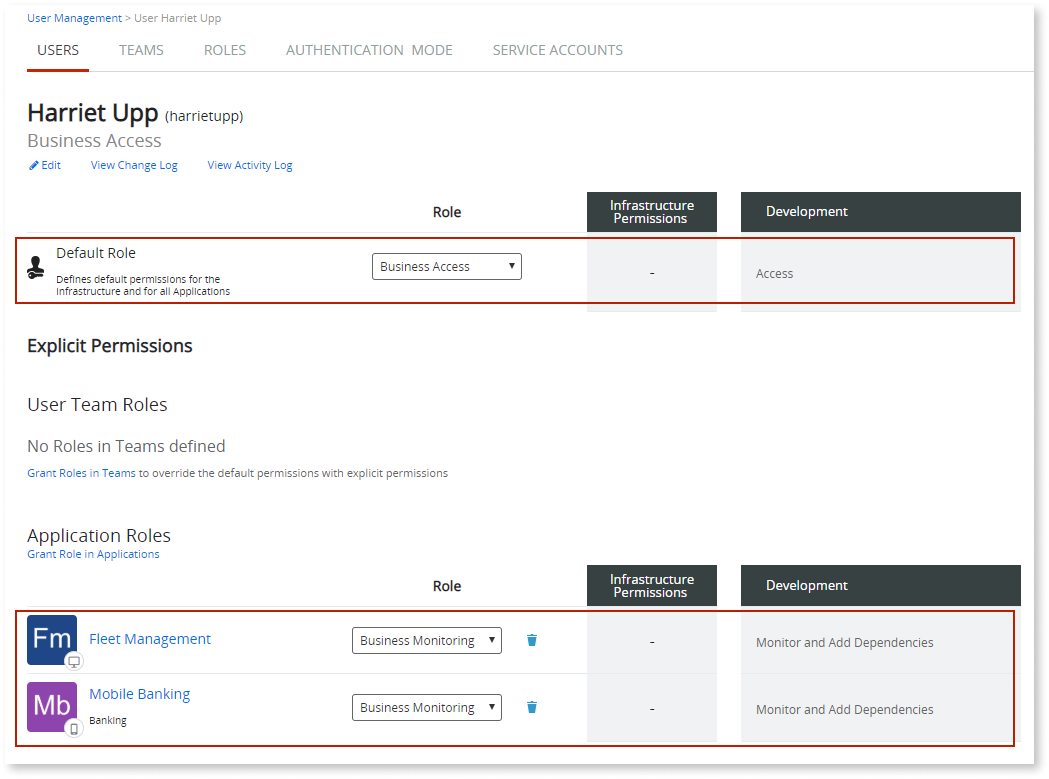Delete the Fleet Management role with trash icon
Image resolution: width=1049 pixels, height=779 pixels.
pyautogui.click(x=531, y=640)
